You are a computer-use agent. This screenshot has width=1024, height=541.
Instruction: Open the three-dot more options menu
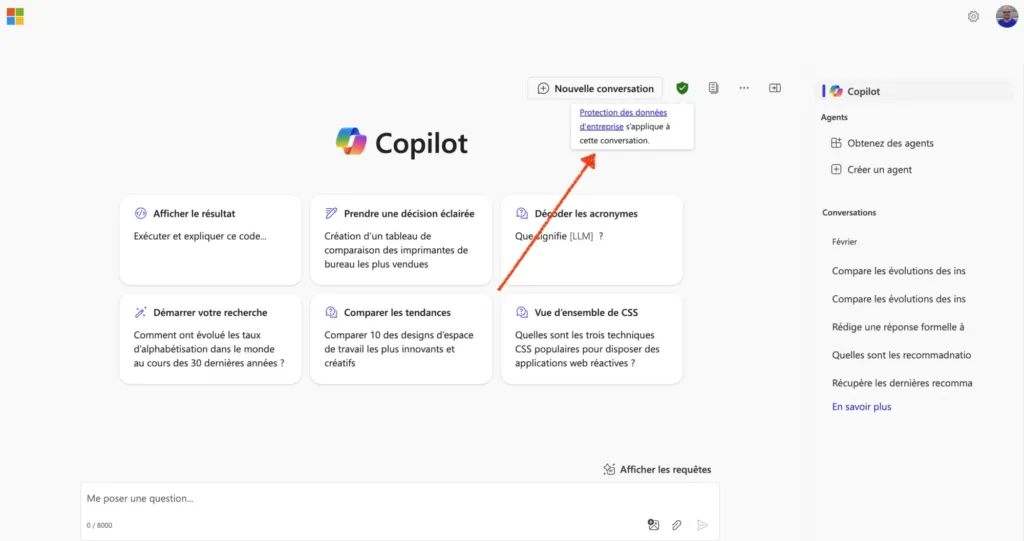pos(744,88)
